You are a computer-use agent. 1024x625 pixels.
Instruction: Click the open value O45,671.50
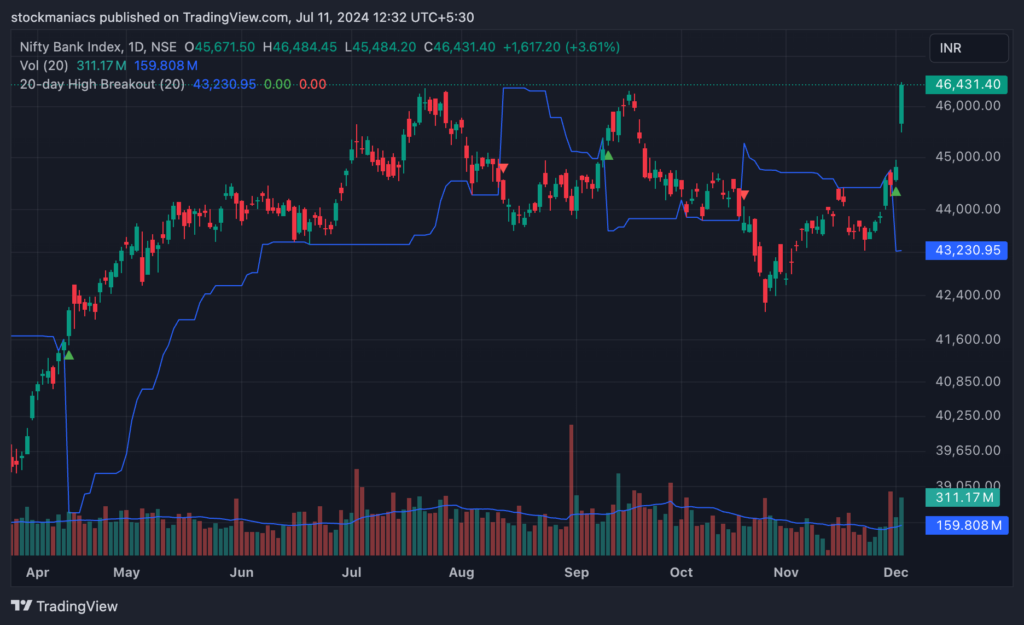click(x=219, y=47)
